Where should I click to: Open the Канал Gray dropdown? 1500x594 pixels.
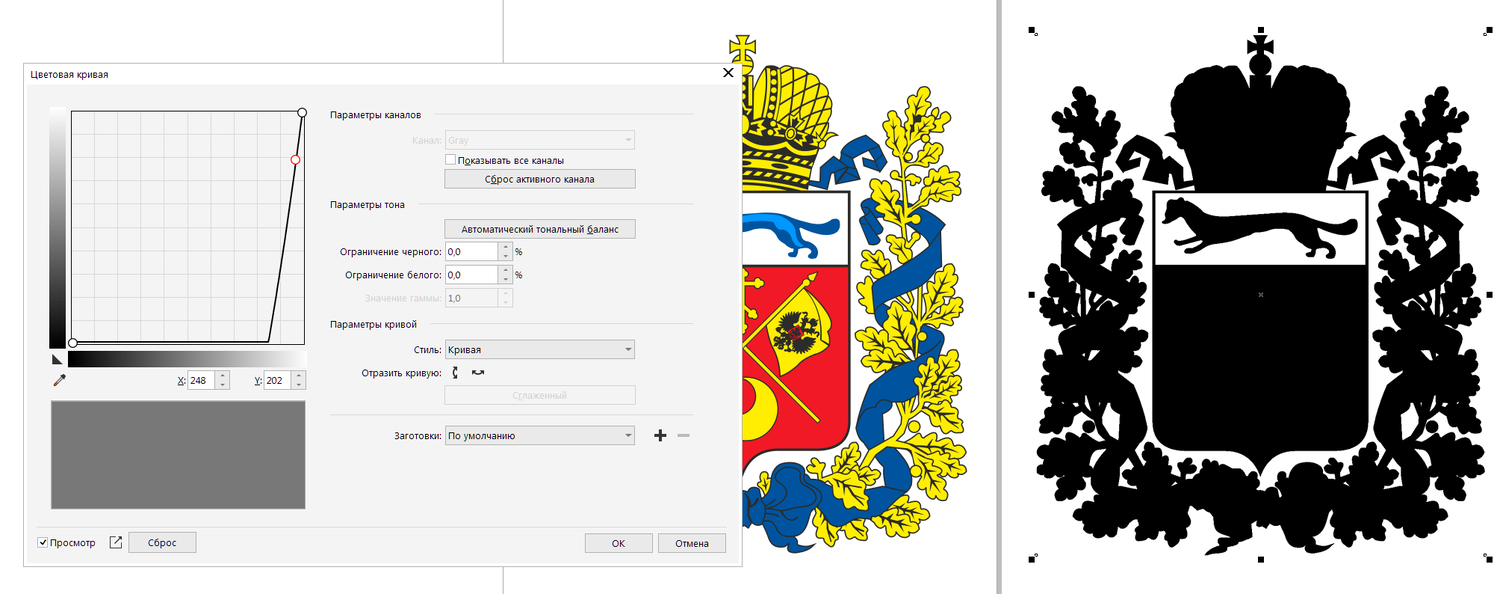(x=539, y=141)
